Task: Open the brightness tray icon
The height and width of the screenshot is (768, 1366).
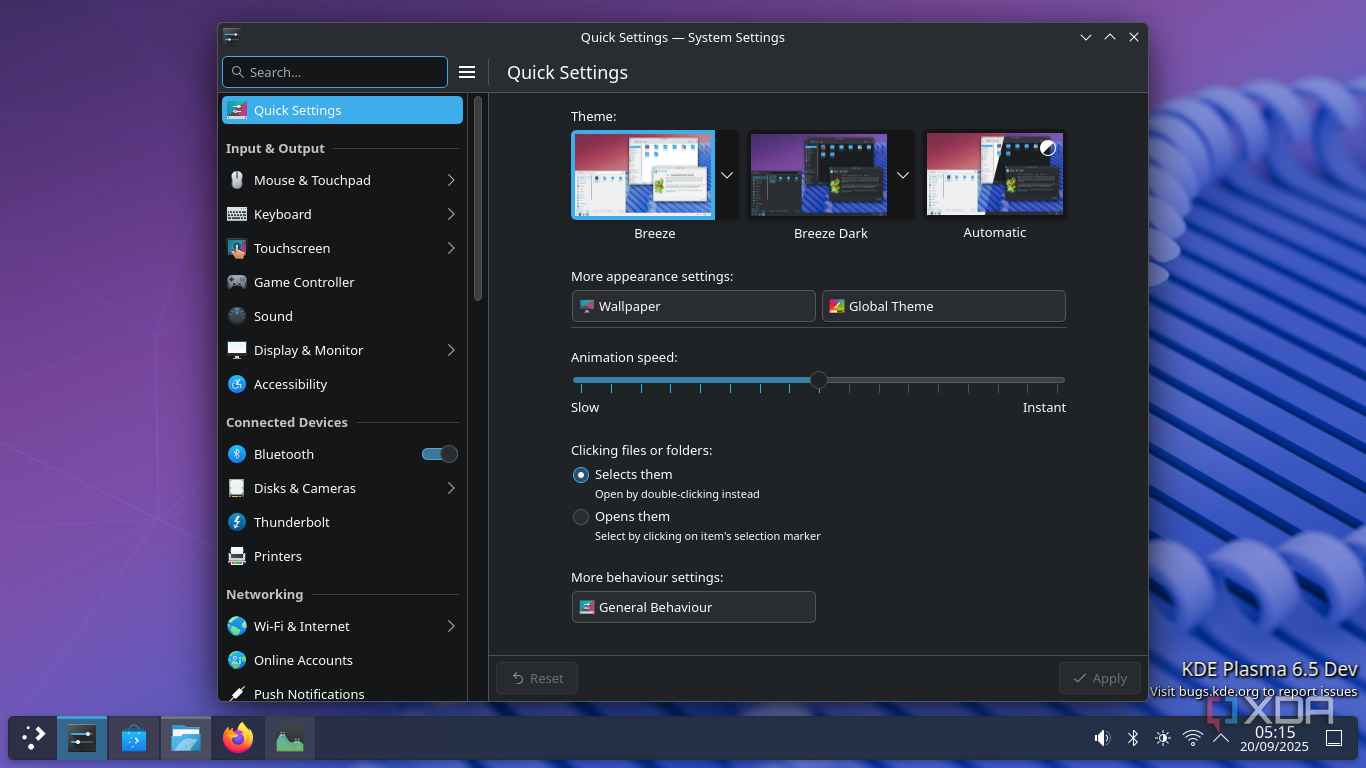Action: (x=1162, y=738)
